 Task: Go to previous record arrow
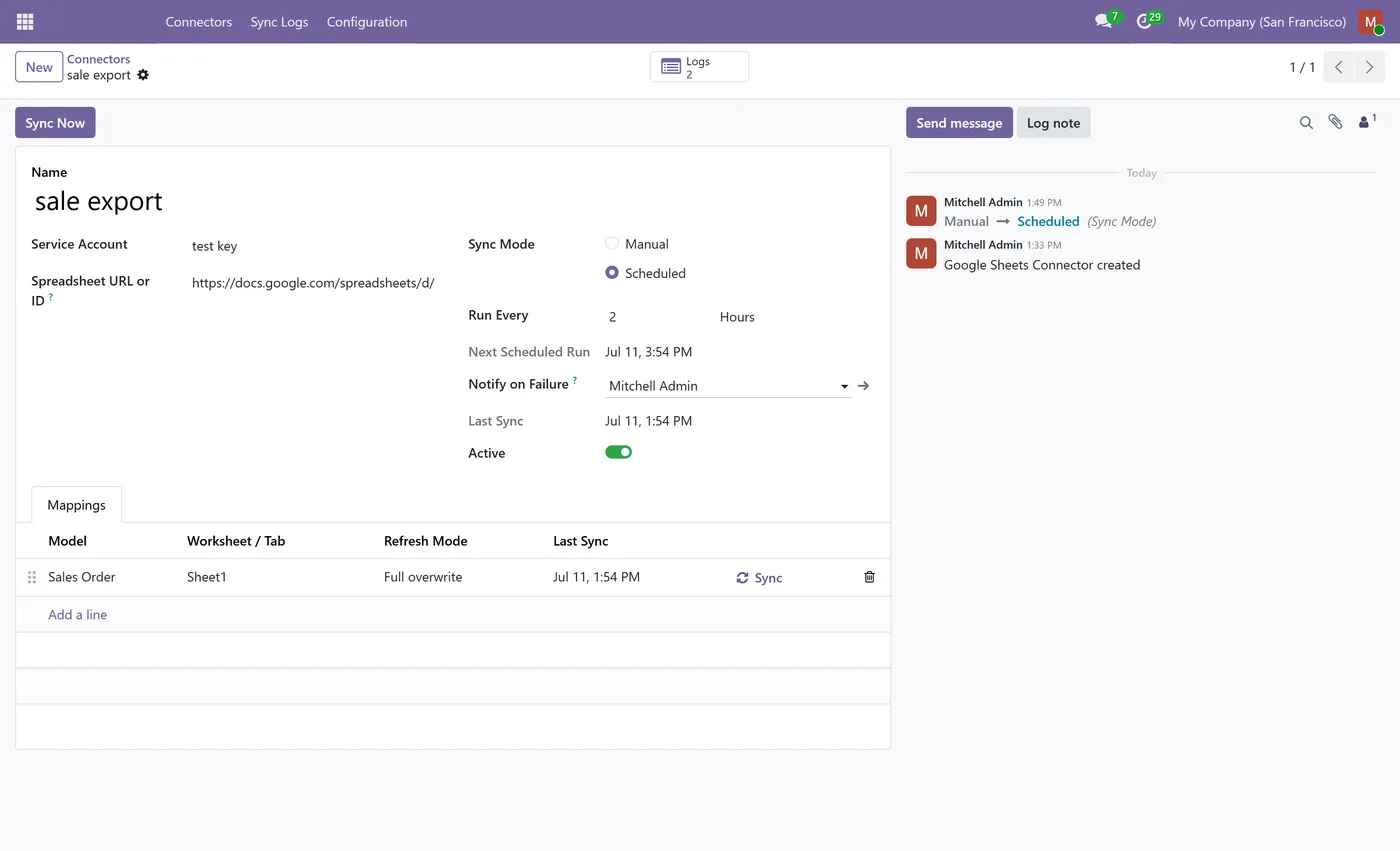(1339, 67)
